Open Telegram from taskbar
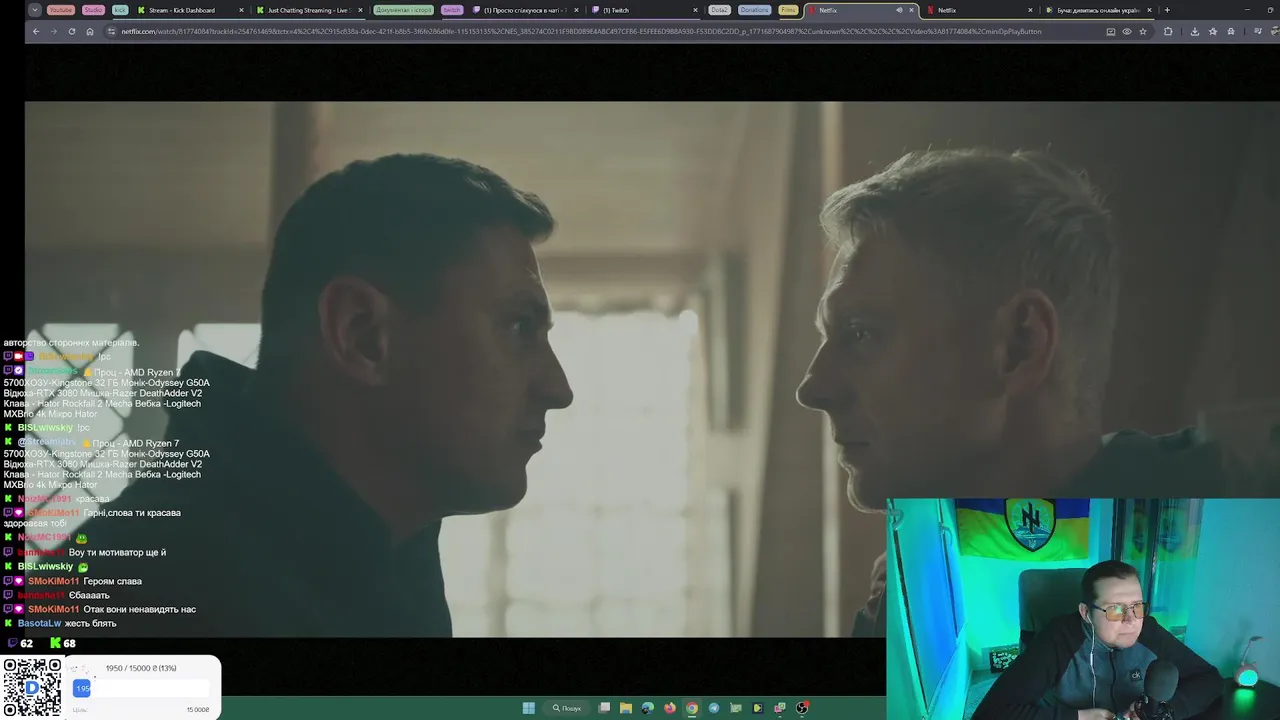 (714, 708)
